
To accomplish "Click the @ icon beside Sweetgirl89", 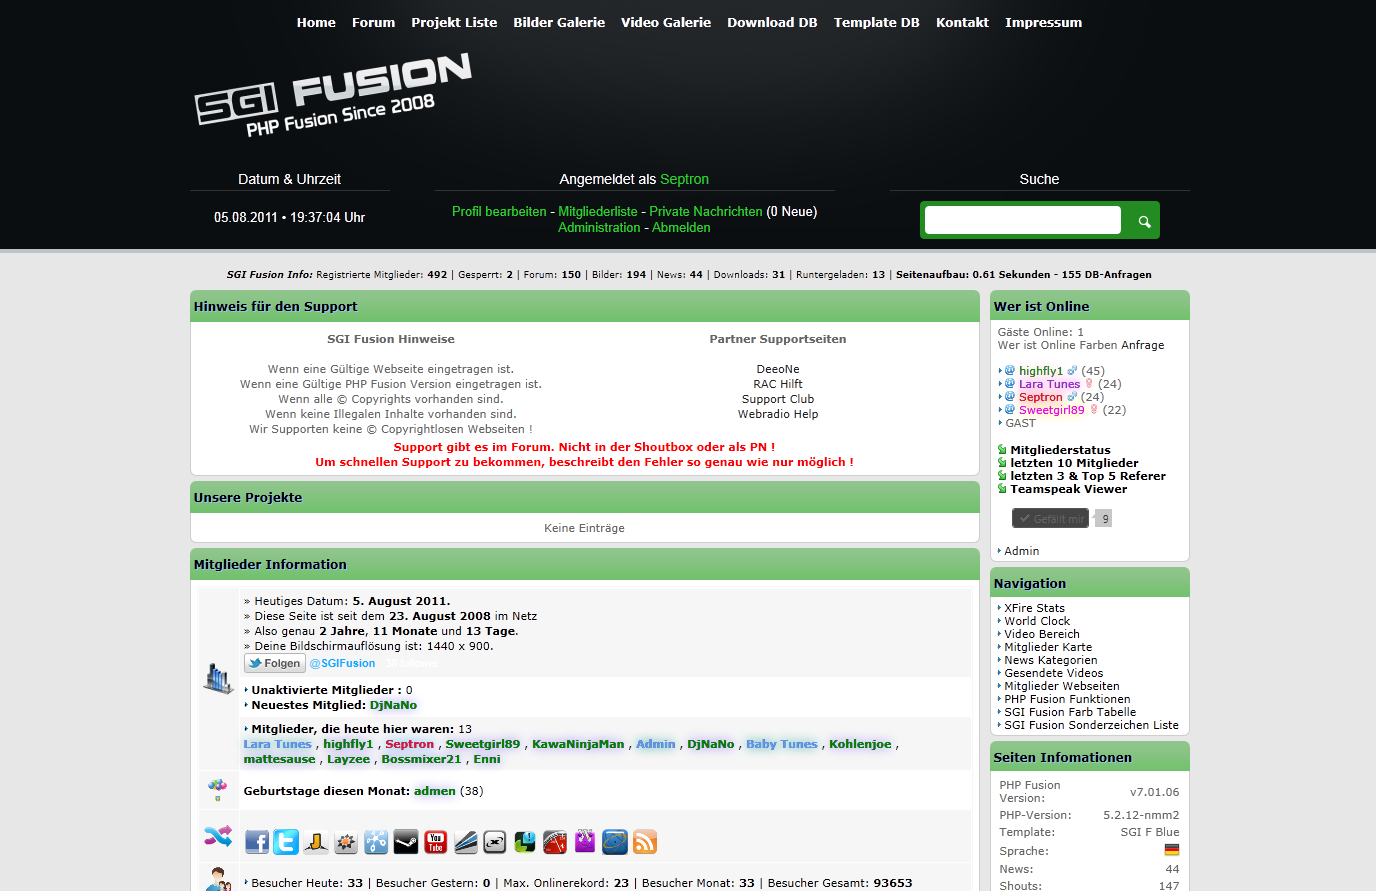I will point(1010,409).
